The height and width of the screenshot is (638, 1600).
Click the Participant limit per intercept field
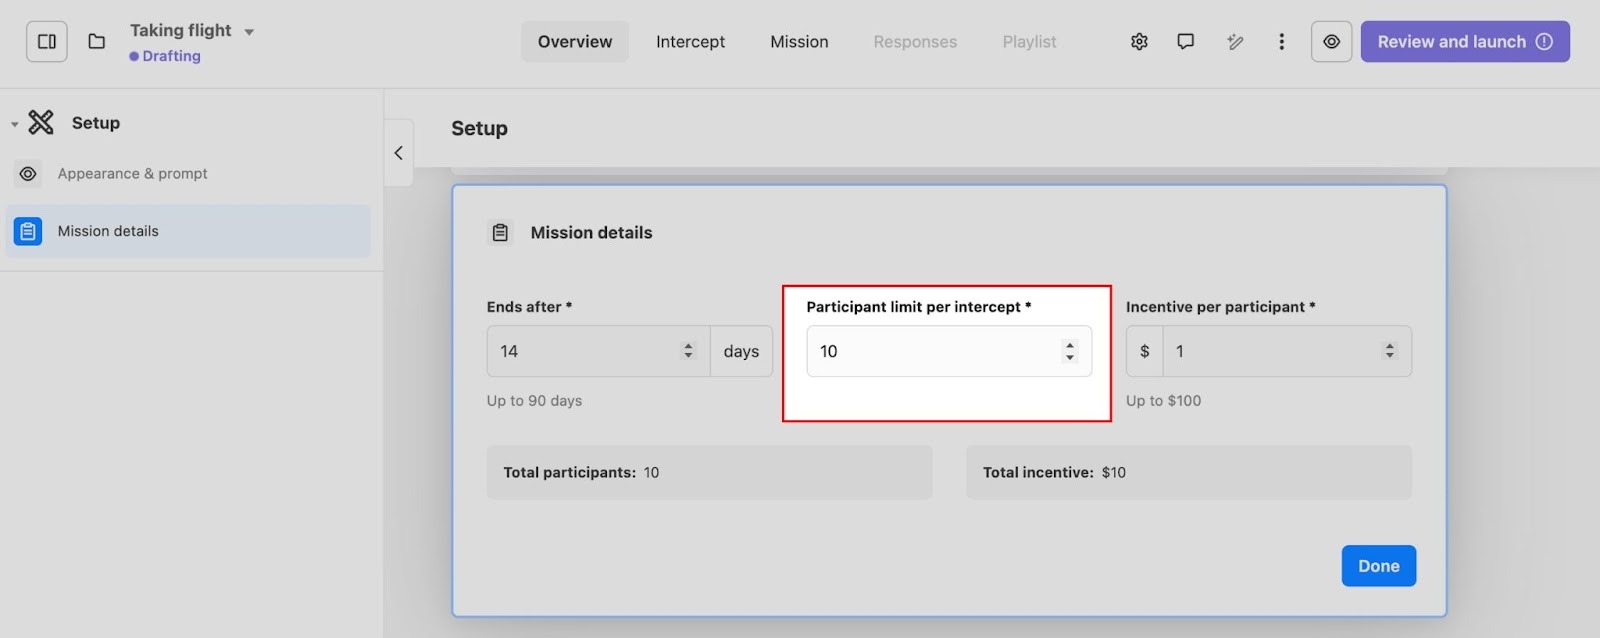click(935, 351)
